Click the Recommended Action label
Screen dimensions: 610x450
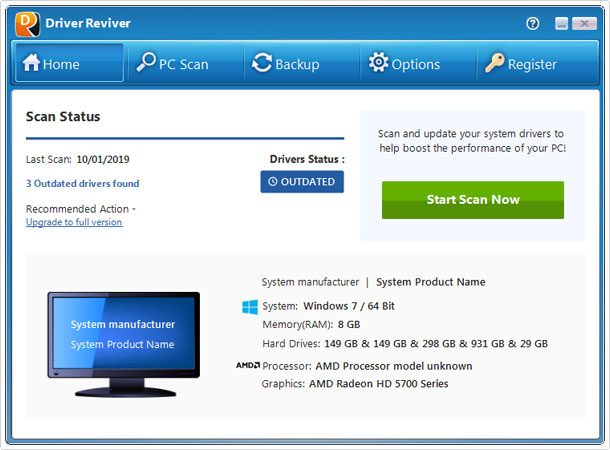pyautogui.click(x=81, y=209)
